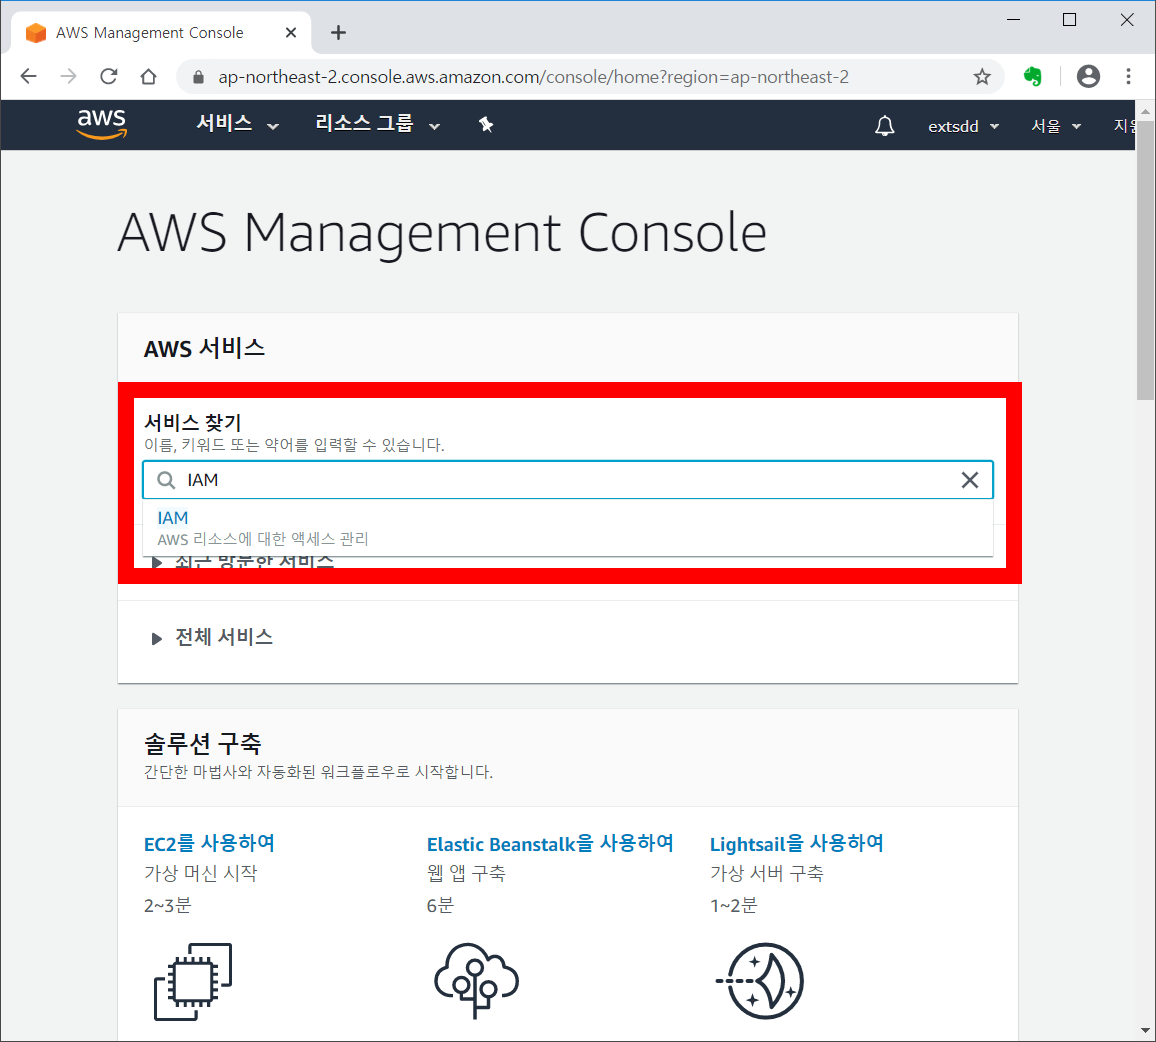
Task: Bookmark this page with the star
Action: point(982,77)
